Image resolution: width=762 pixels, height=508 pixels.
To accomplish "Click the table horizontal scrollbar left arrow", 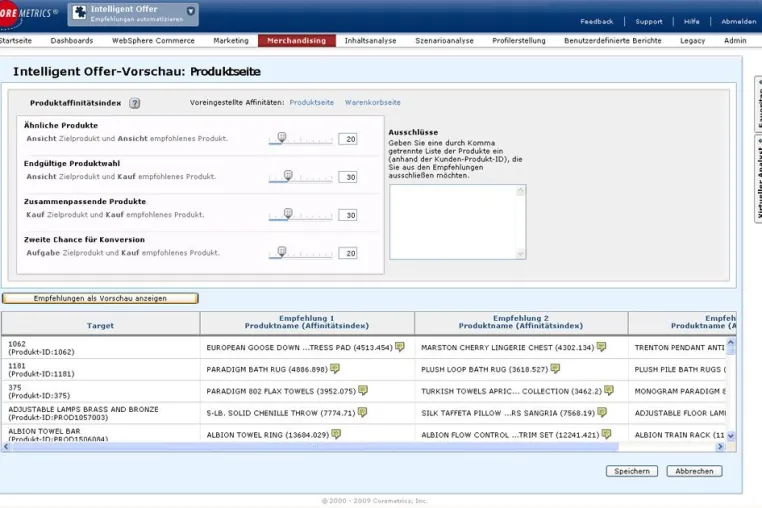I will point(6,447).
